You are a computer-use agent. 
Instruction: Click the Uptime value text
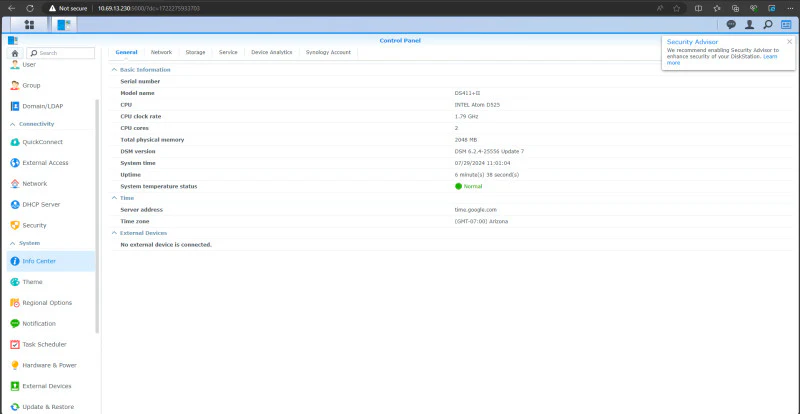pos(487,175)
